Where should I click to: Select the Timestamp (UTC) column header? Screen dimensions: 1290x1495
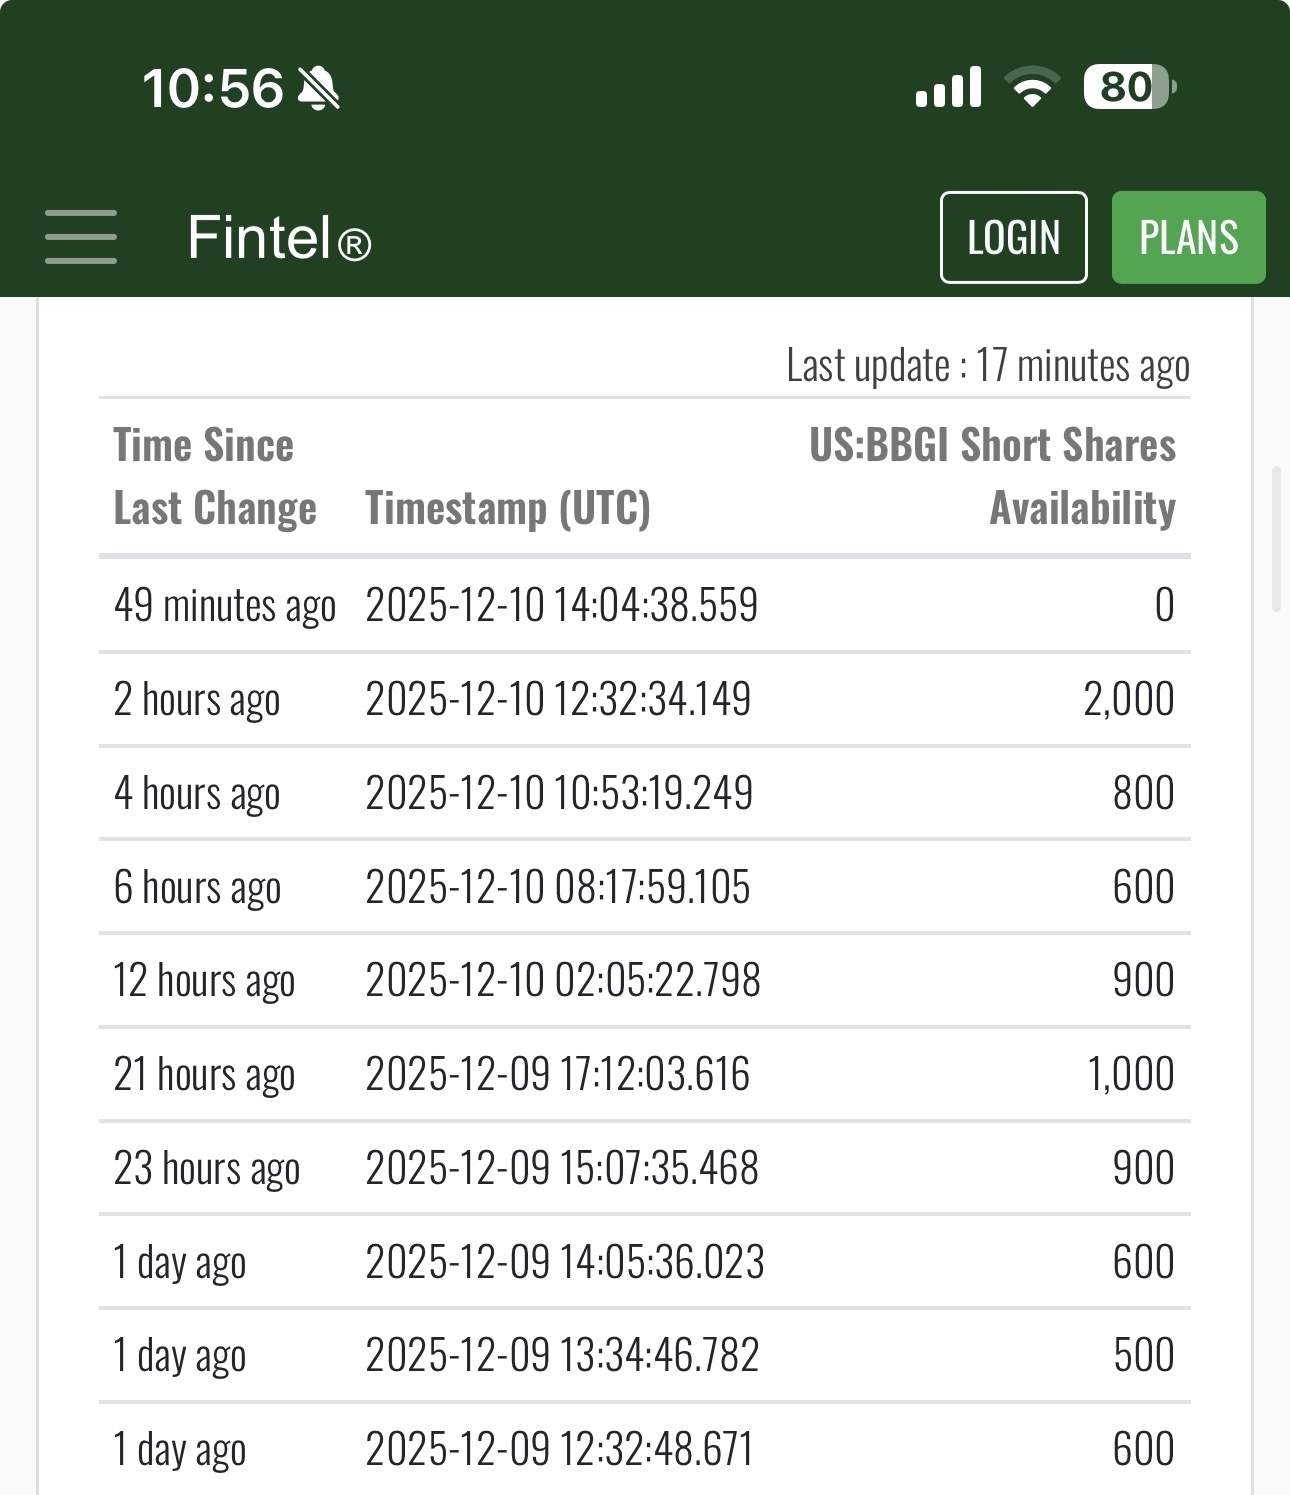pyautogui.click(x=507, y=508)
